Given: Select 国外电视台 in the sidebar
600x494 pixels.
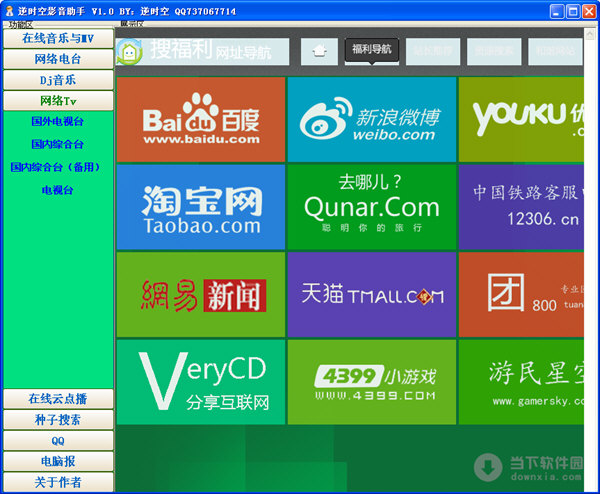Looking at the screenshot, I should (57, 122).
